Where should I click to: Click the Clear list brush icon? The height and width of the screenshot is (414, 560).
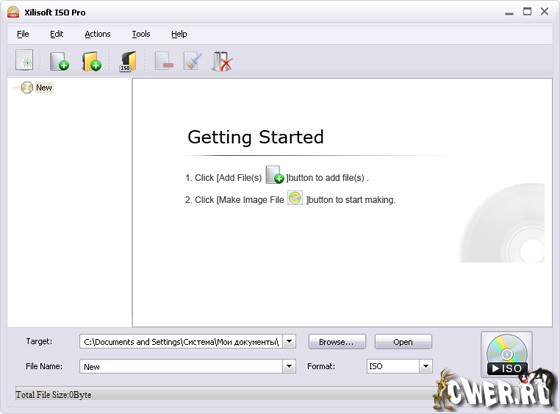click(192, 61)
